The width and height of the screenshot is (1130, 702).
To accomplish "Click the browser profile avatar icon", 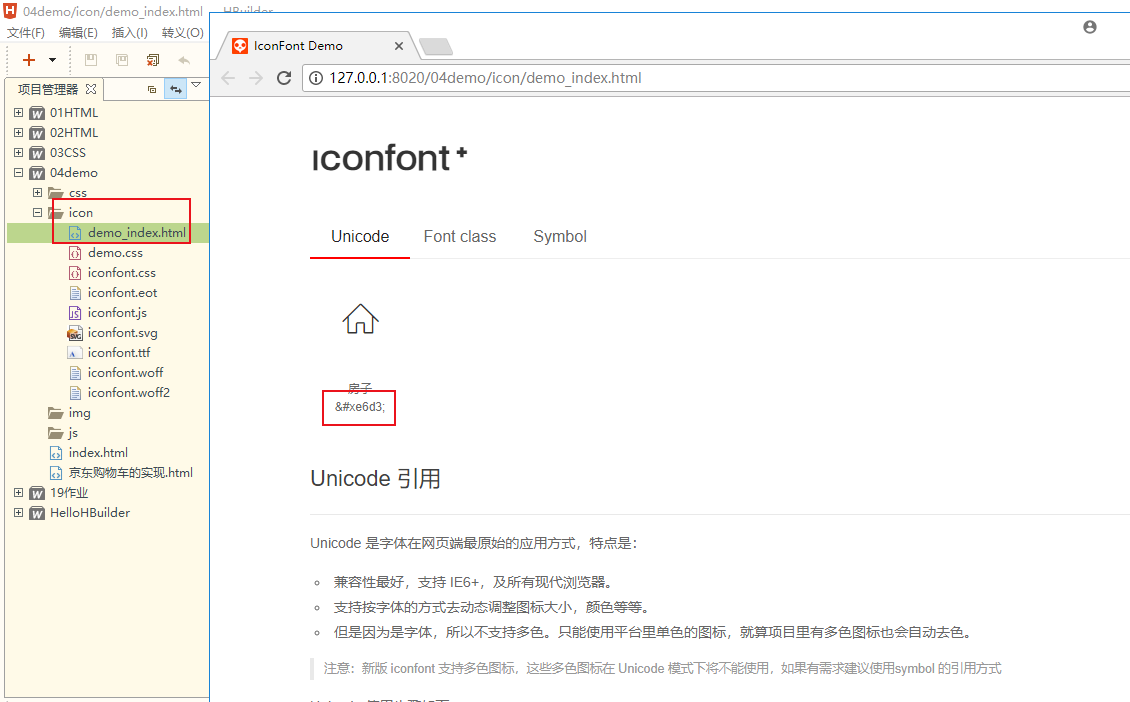I will point(1090,27).
